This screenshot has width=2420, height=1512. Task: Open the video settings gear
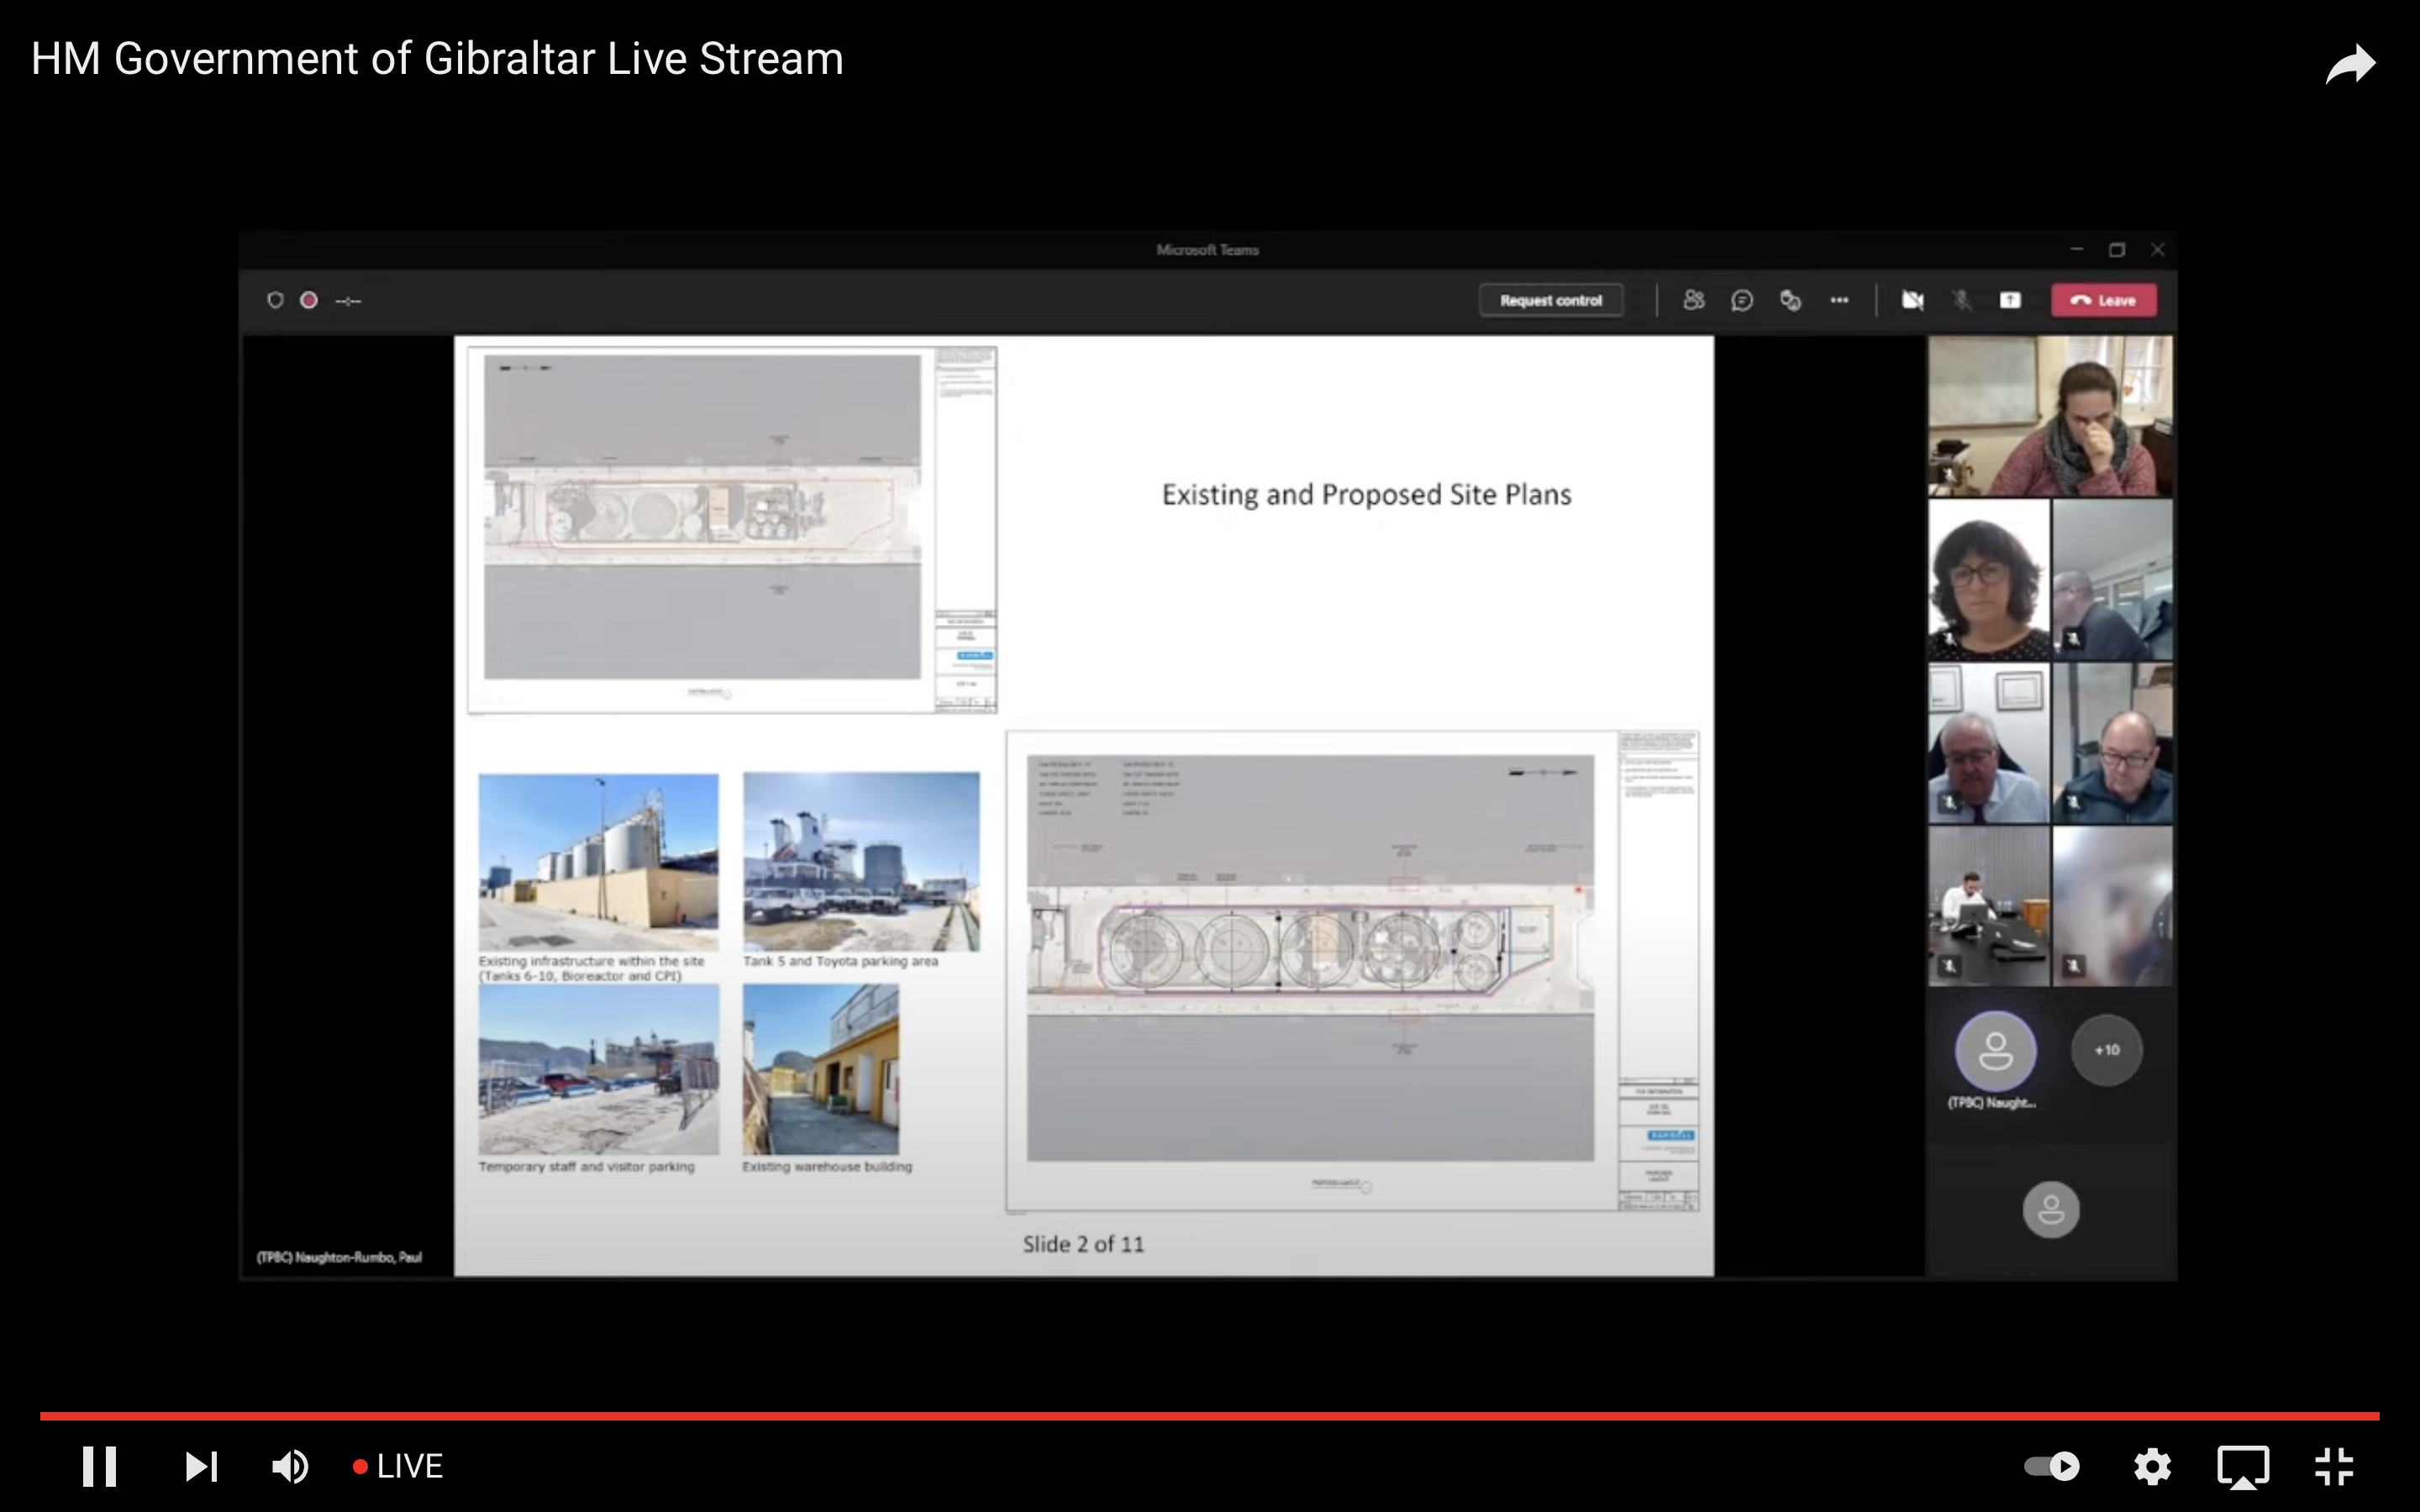click(x=2151, y=1466)
